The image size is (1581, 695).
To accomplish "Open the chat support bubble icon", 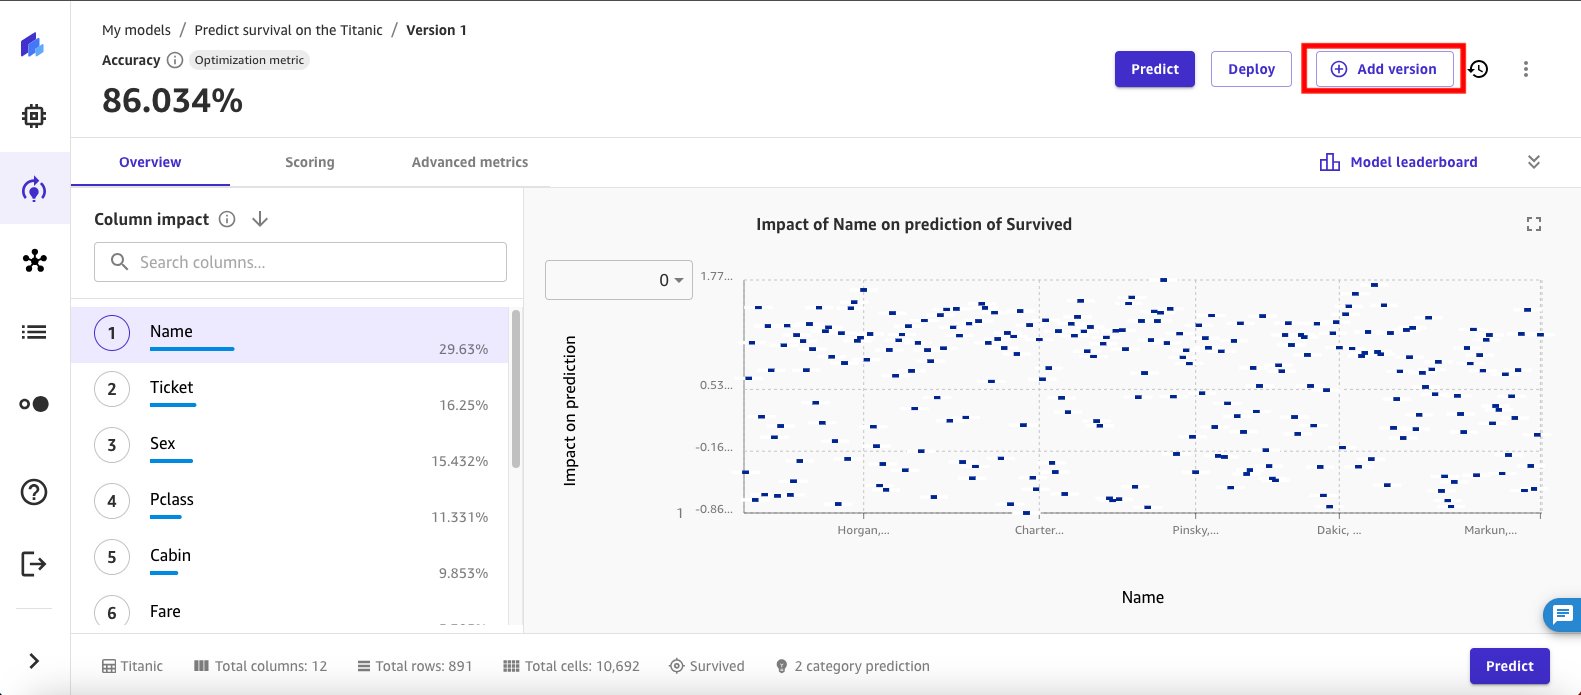I will click(x=1562, y=614).
